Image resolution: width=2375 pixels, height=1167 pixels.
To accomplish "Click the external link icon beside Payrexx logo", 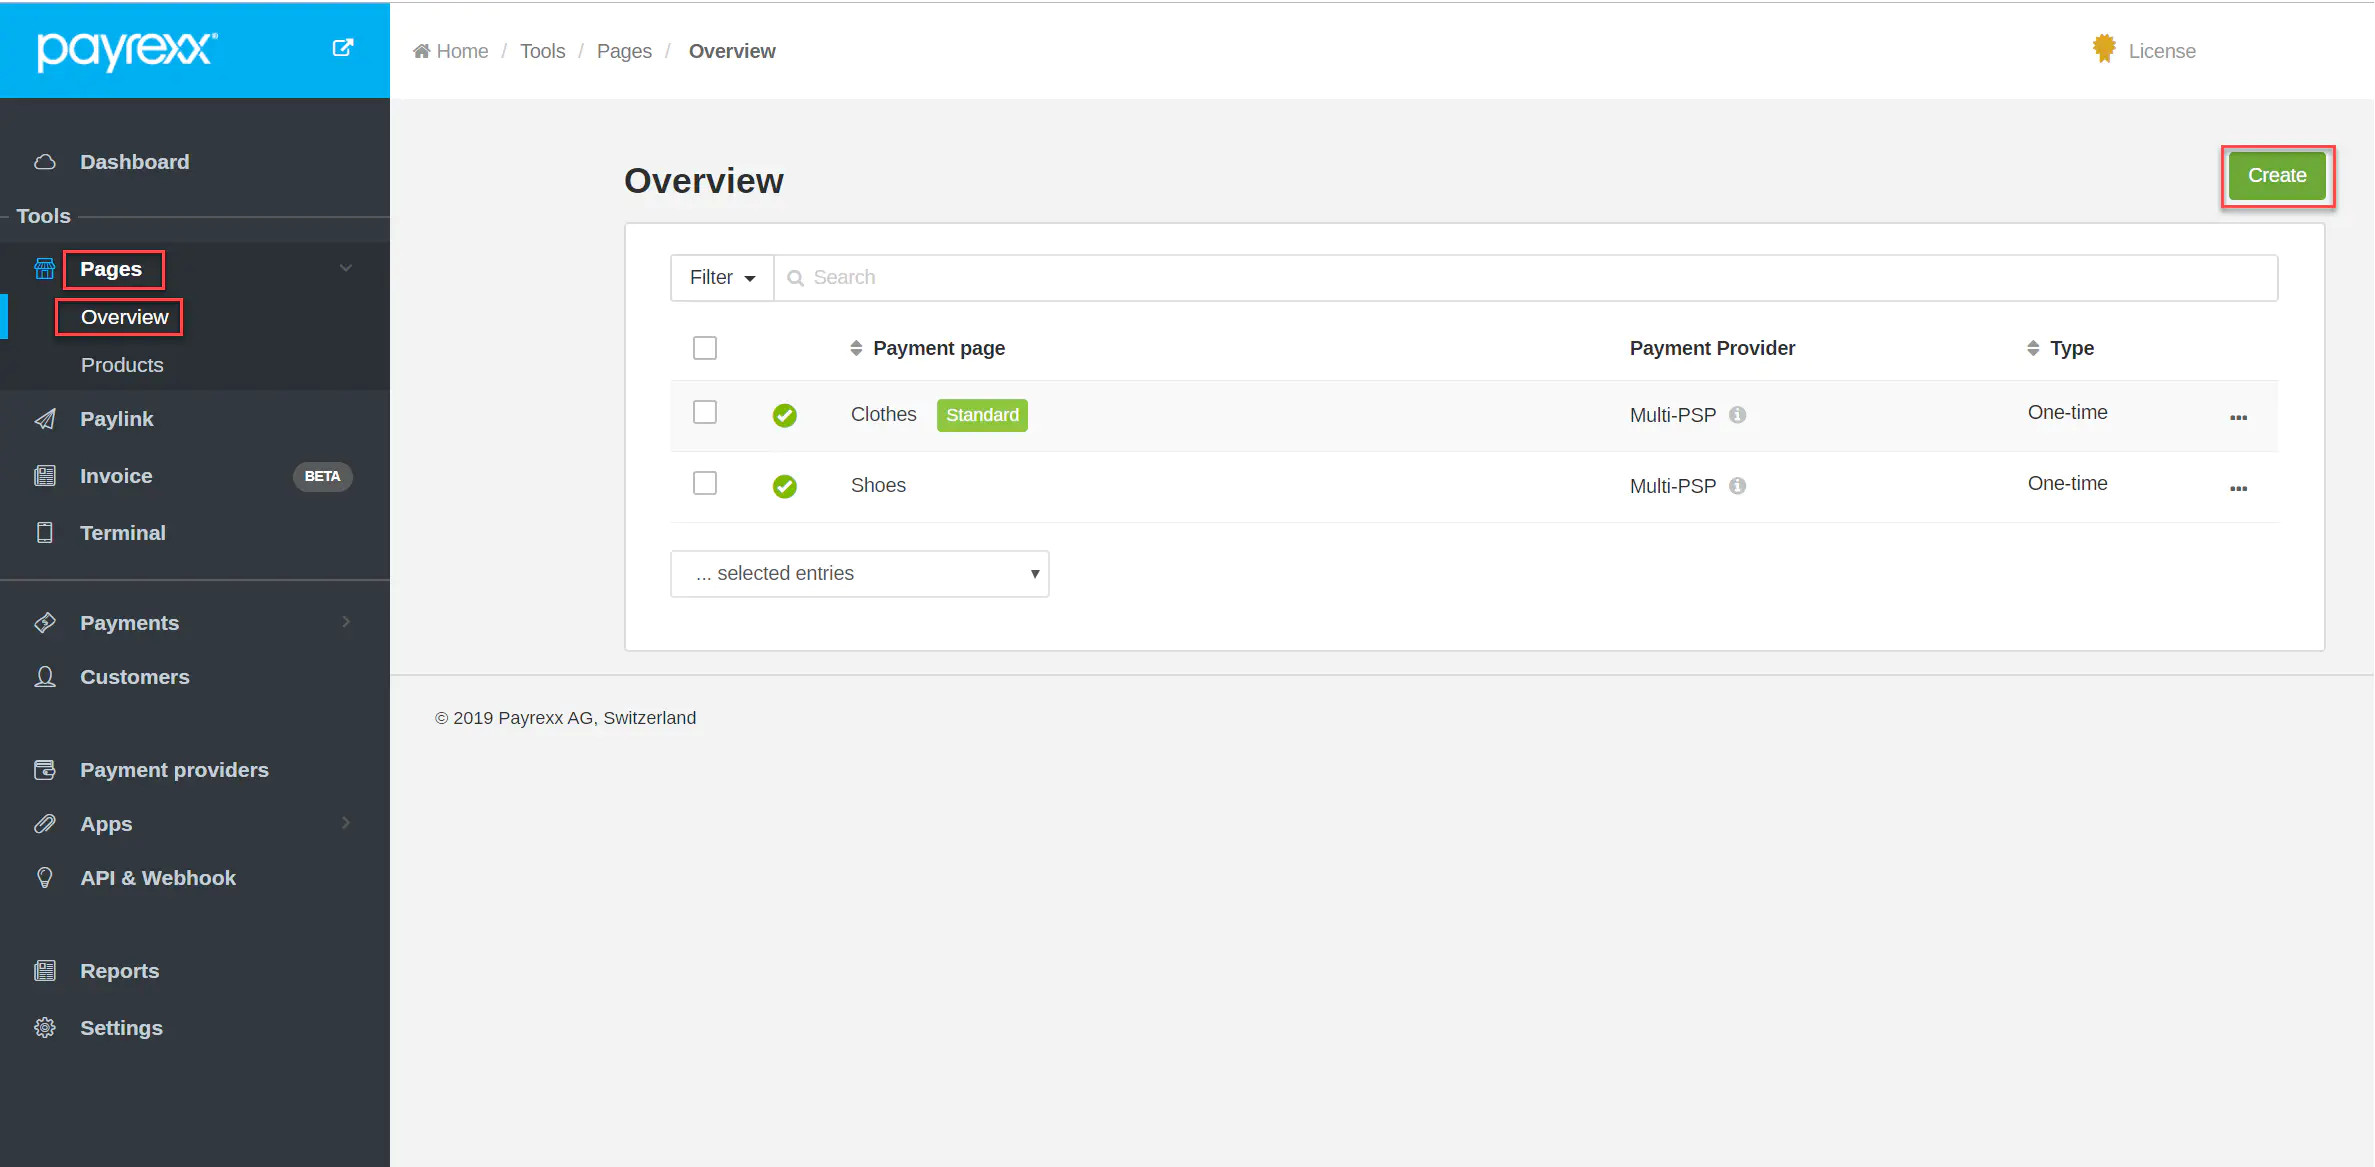I will pos(342,48).
